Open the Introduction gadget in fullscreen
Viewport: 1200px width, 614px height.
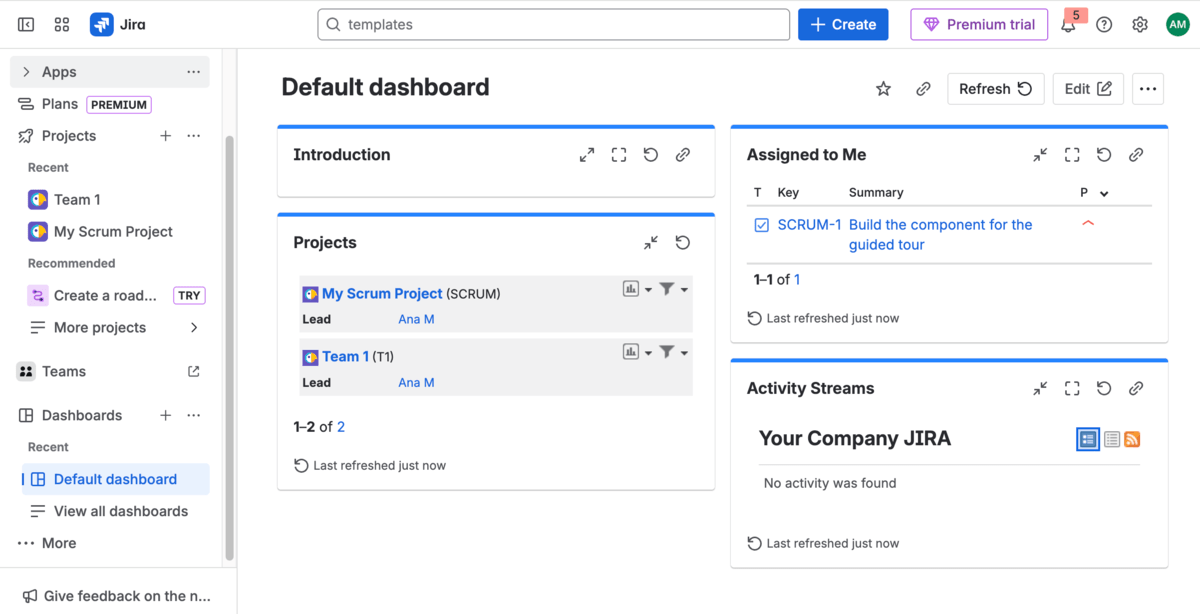[x=618, y=154]
